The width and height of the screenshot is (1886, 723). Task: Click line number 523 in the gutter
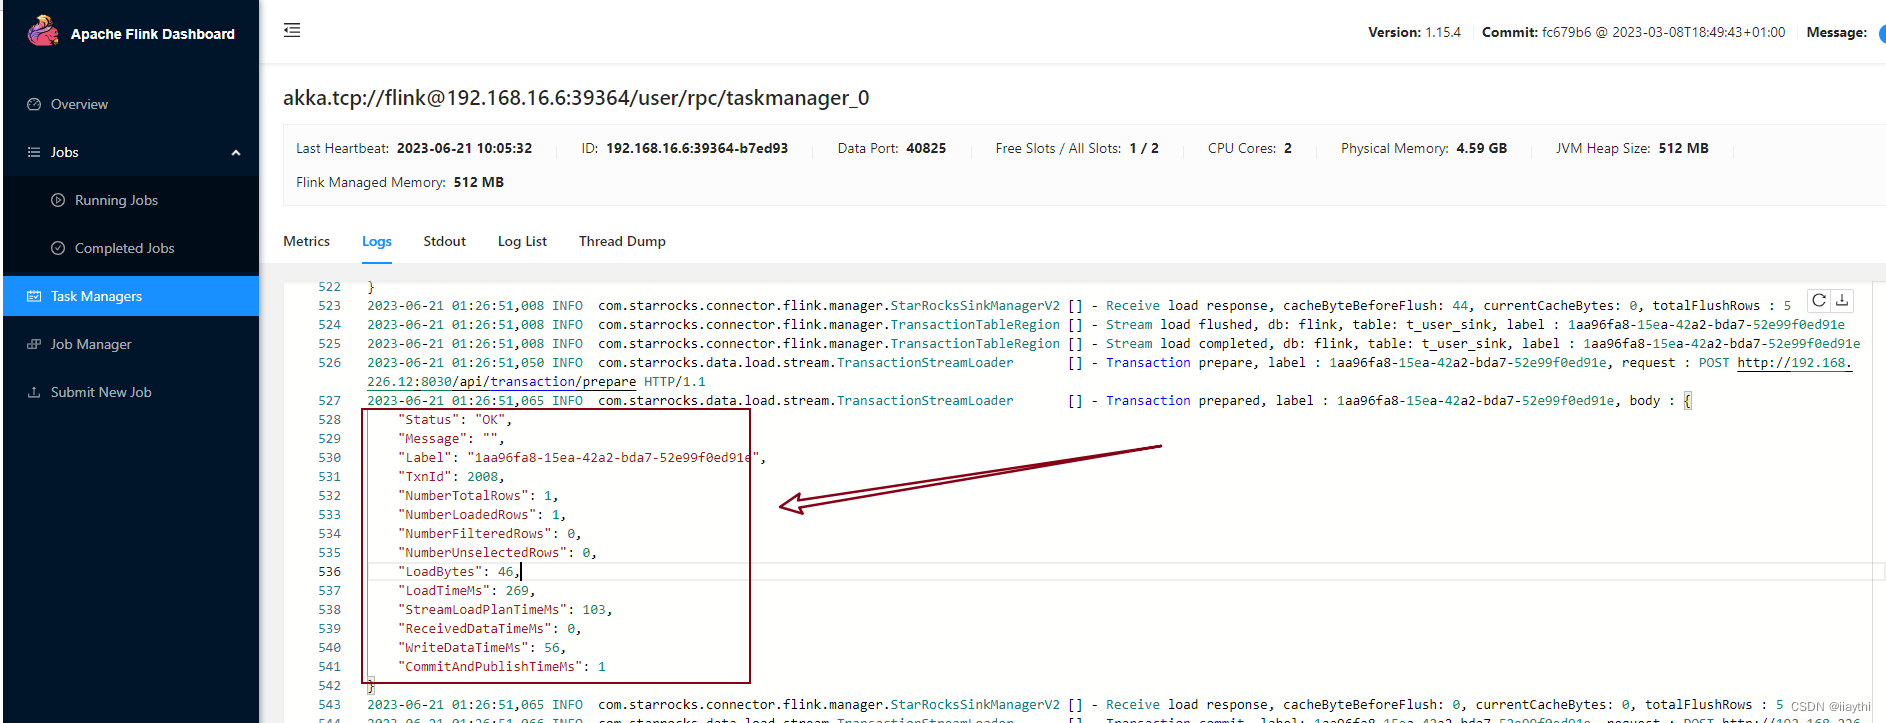[329, 306]
